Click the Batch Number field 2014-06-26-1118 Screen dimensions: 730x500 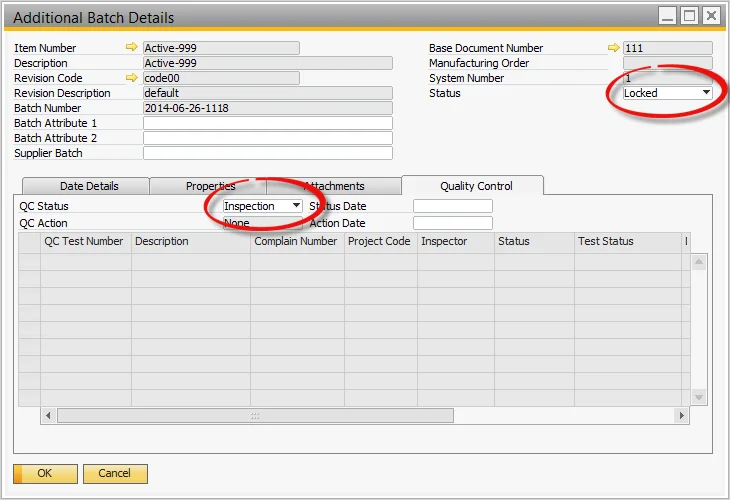[268, 108]
